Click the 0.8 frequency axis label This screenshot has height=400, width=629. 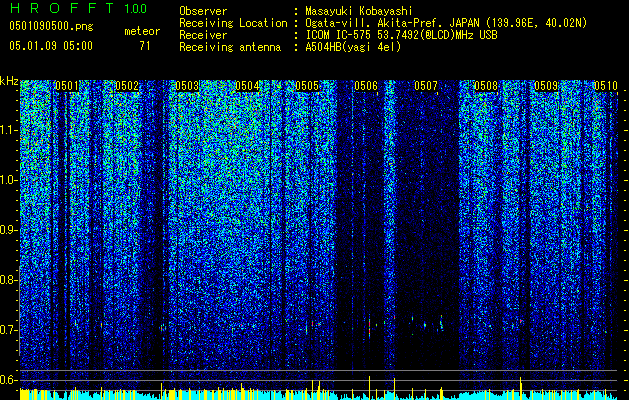pos(8,280)
